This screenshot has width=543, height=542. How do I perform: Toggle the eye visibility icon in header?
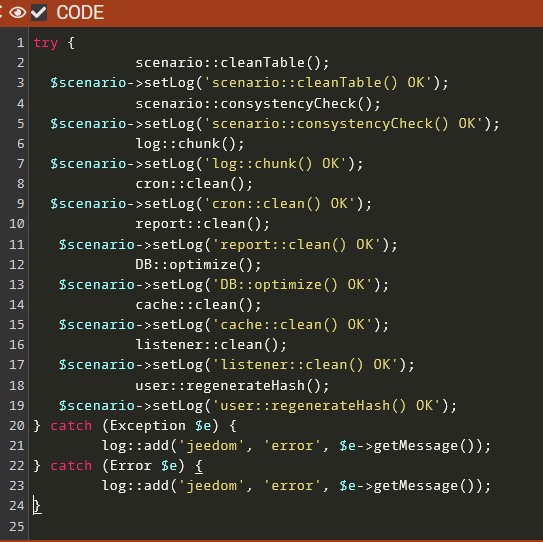coord(17,13)
